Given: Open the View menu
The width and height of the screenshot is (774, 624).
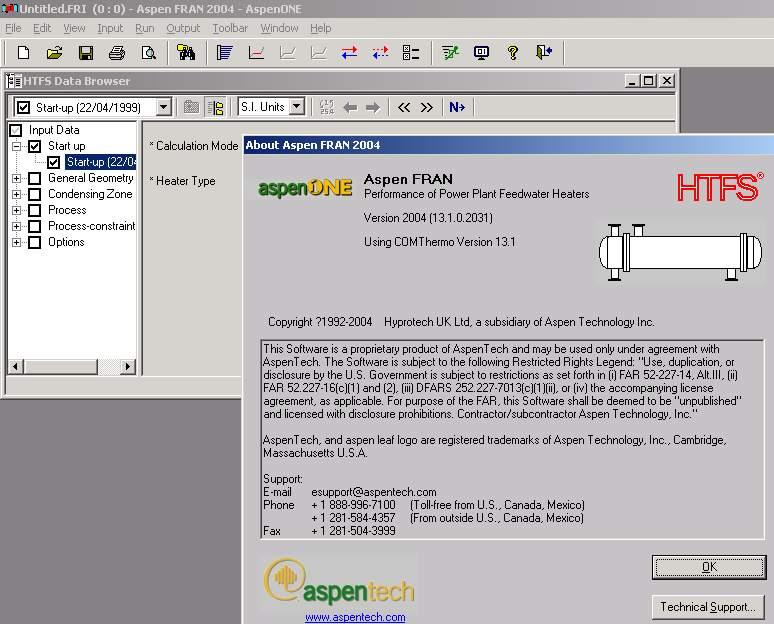Looking at the screenshot, I should [x=74, y=28].
